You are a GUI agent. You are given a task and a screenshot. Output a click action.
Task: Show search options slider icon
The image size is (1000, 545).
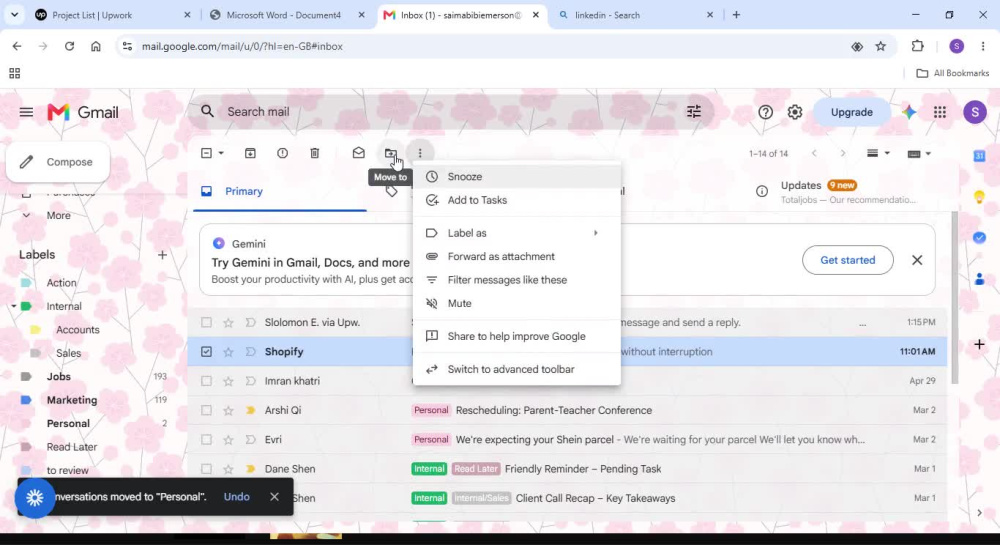tap(694, 112)
